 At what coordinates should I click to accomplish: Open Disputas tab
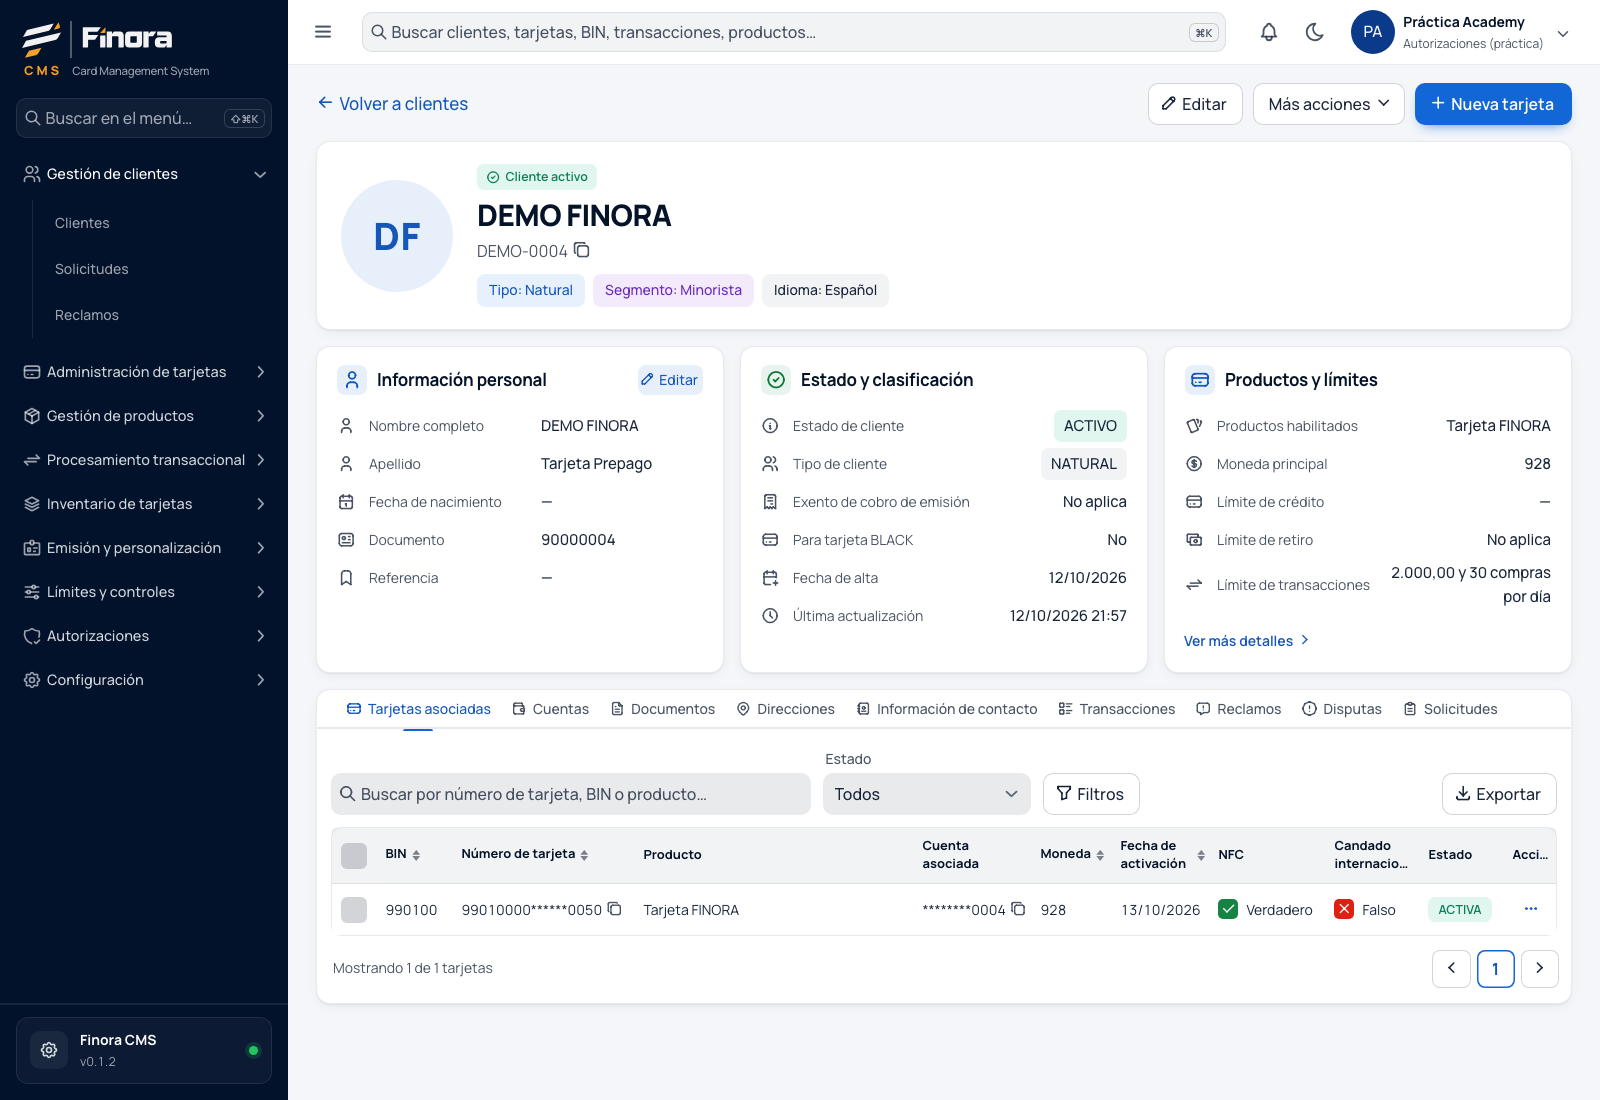point(1342,709)
